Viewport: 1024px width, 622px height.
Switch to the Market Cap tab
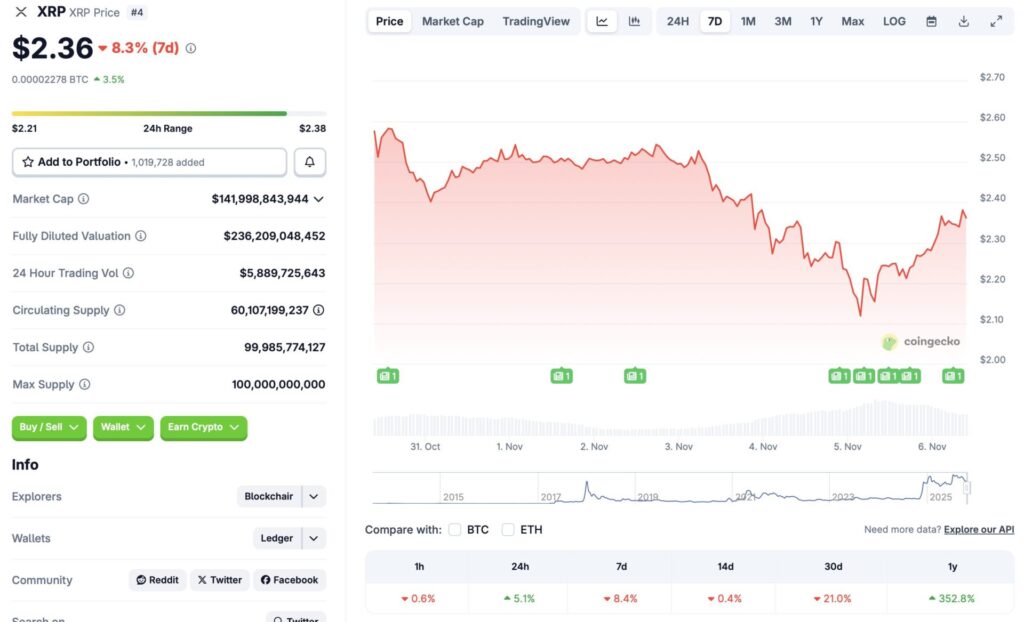[x=452, y=20]
